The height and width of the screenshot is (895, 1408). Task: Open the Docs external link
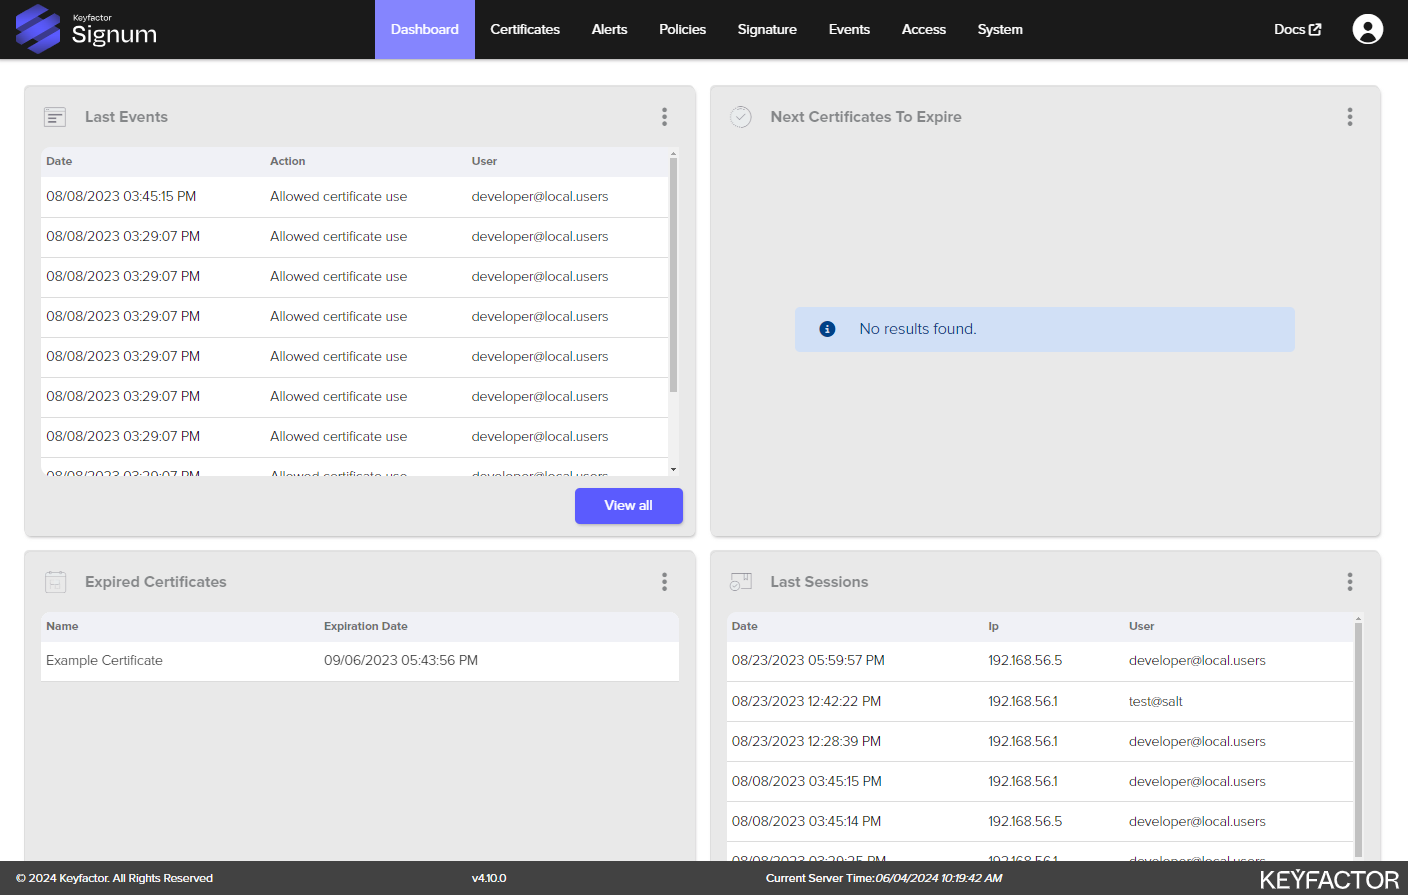coord(1297,30)
